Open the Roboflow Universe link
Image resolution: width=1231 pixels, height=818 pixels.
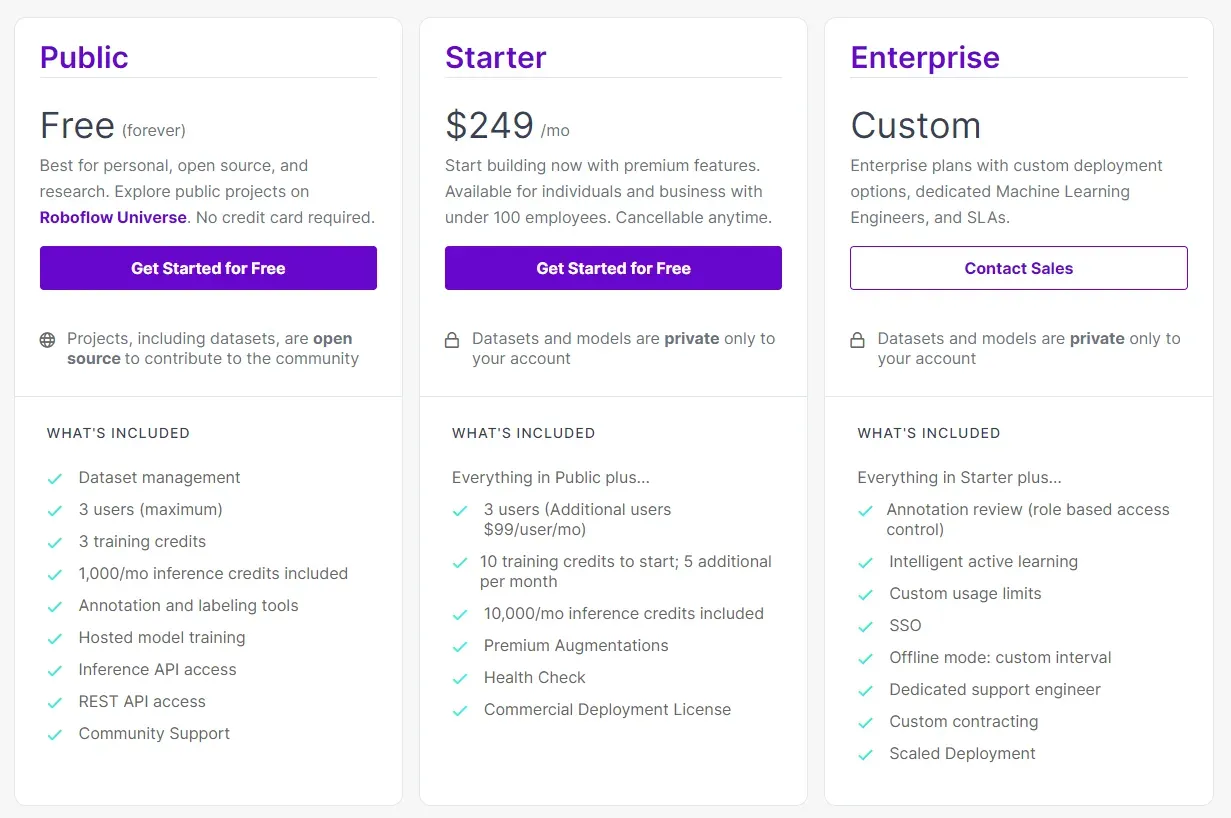113,217
